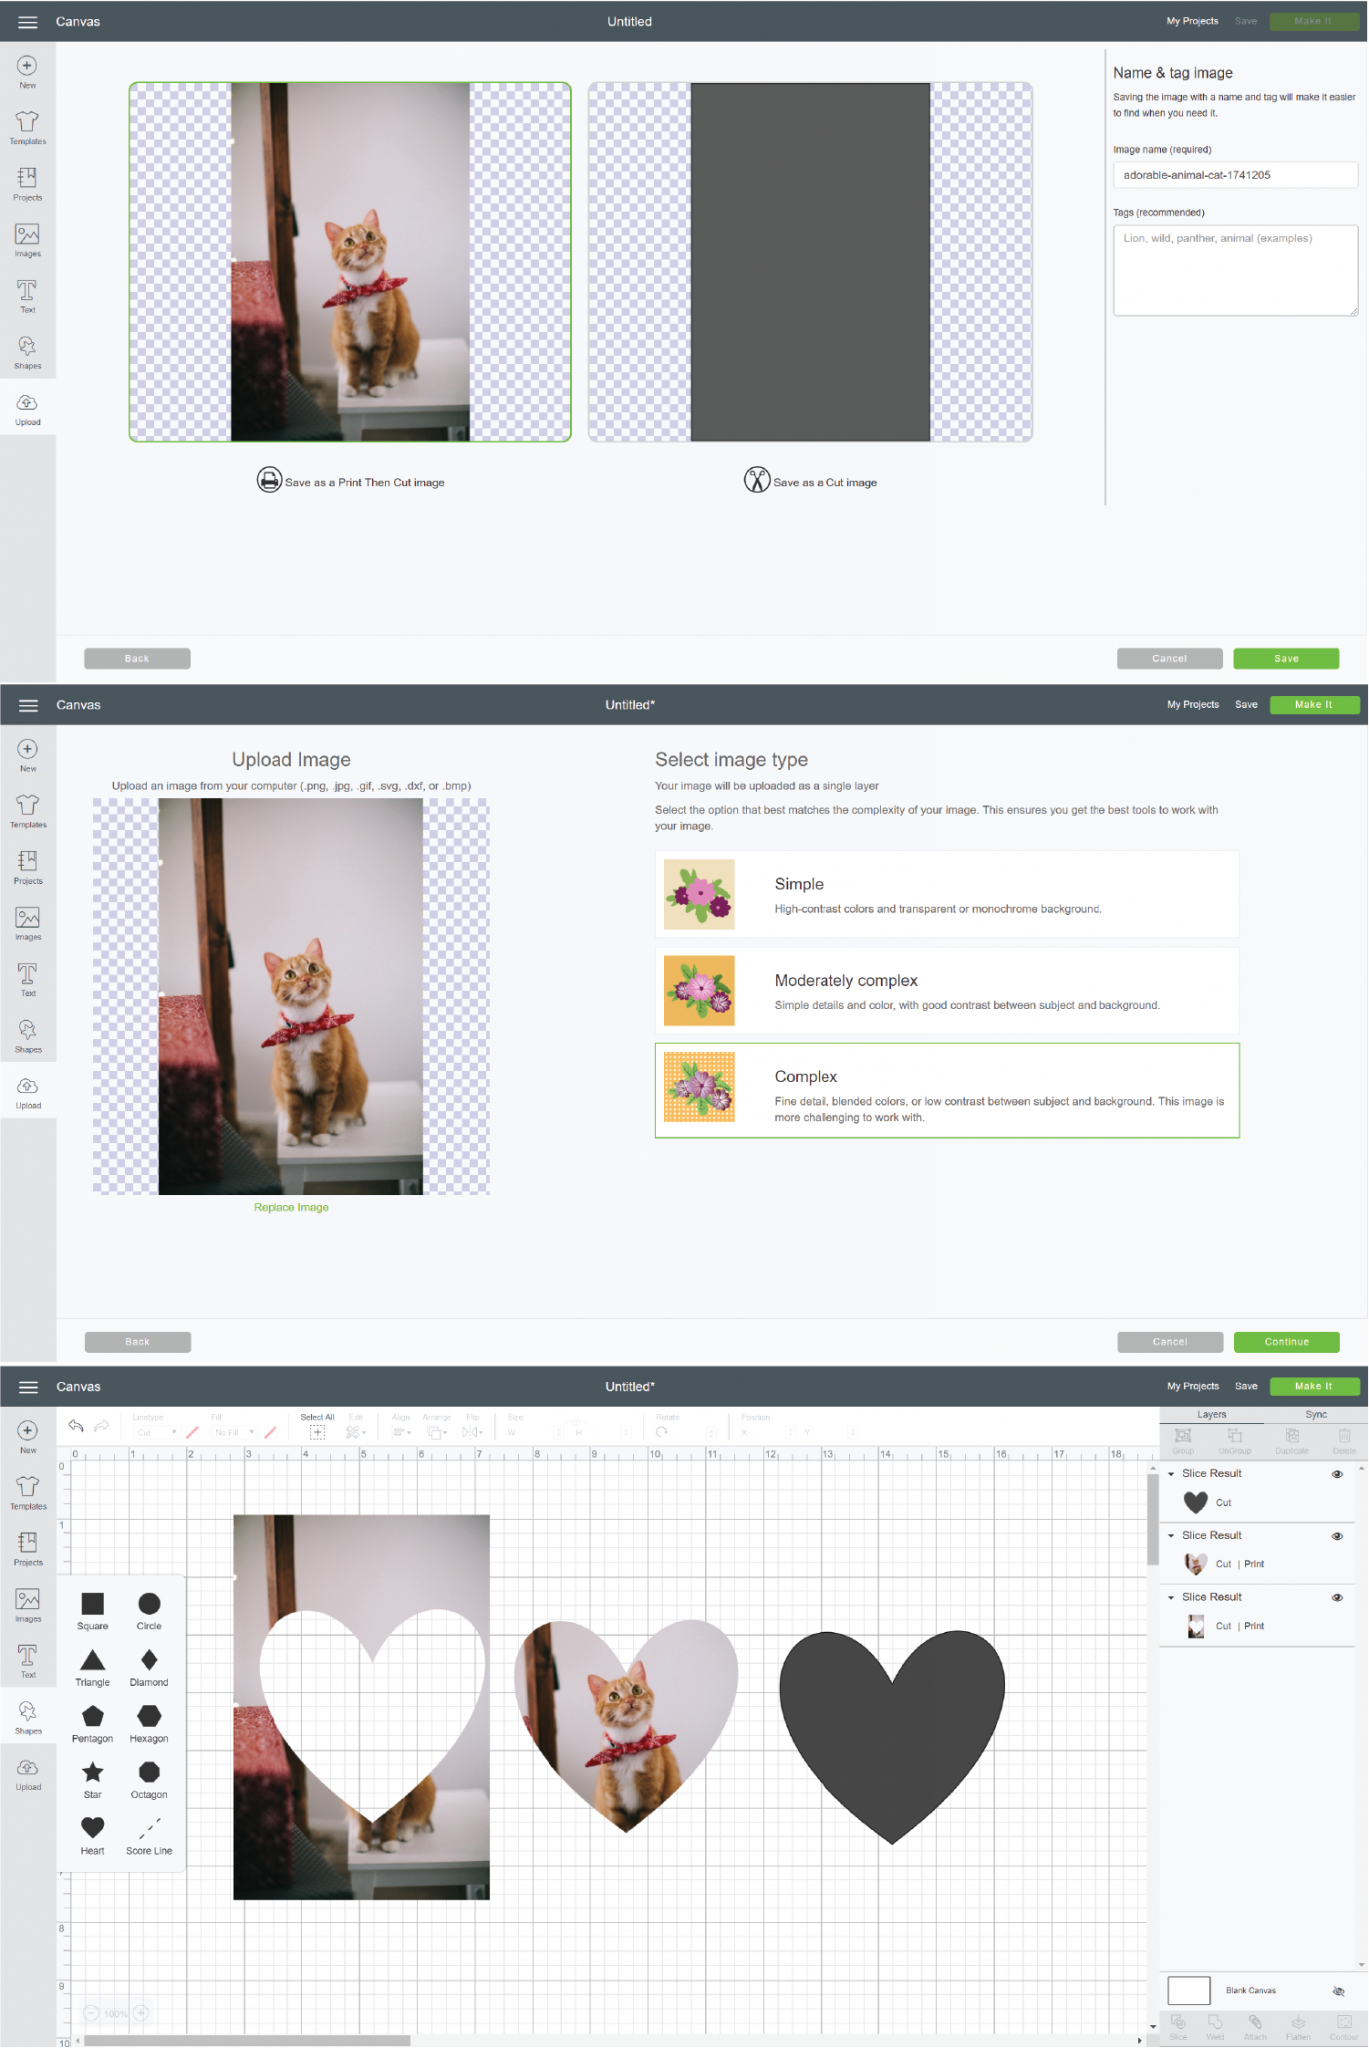Click the white Blank Canvas color swatch
The image size is (1369, 2048).
click(x=1189, y=1990)
